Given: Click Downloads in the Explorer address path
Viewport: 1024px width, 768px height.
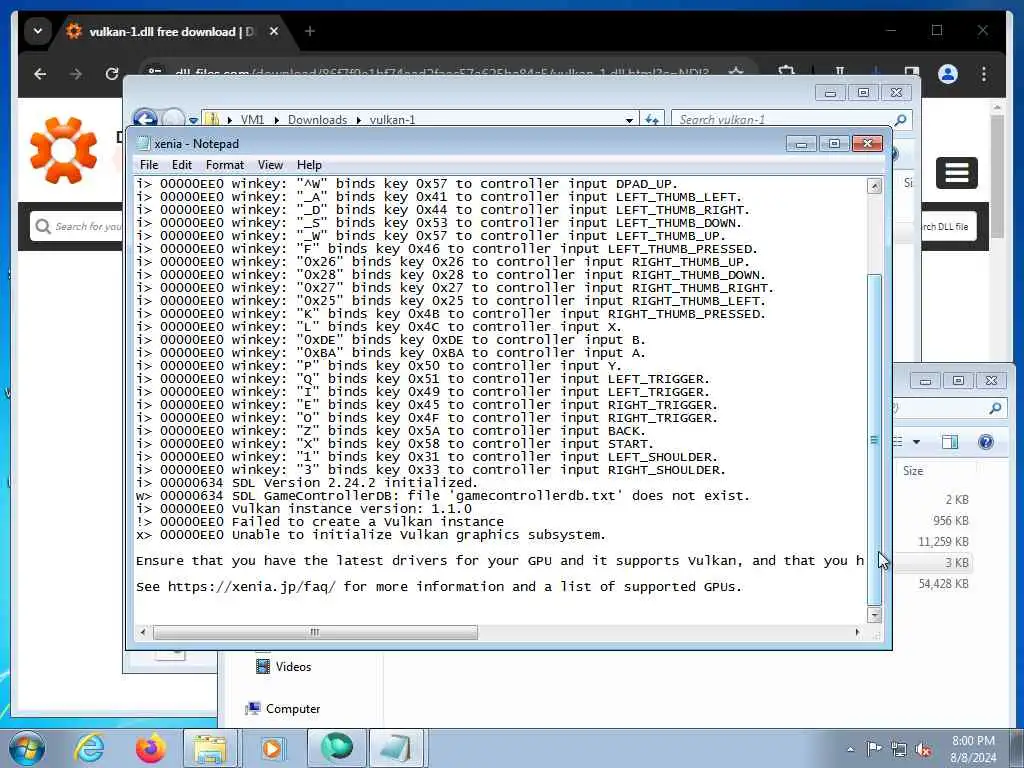Looking at the screenshot, I should pos(317,120).
